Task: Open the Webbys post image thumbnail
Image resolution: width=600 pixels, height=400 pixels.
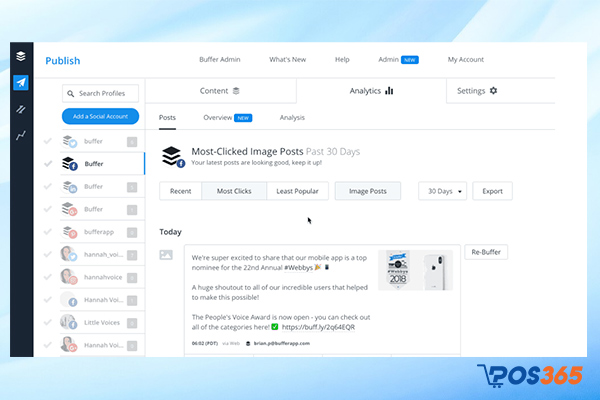Action: tap(415, 270)
